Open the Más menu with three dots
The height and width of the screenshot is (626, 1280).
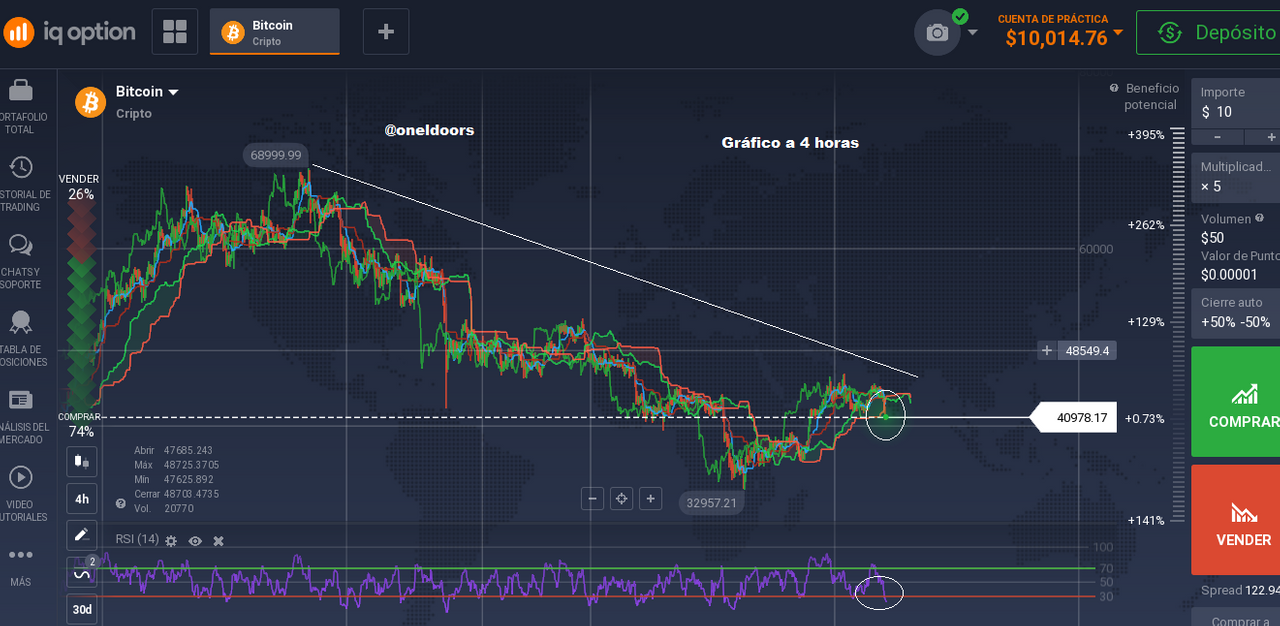click(x=20, y=565)
